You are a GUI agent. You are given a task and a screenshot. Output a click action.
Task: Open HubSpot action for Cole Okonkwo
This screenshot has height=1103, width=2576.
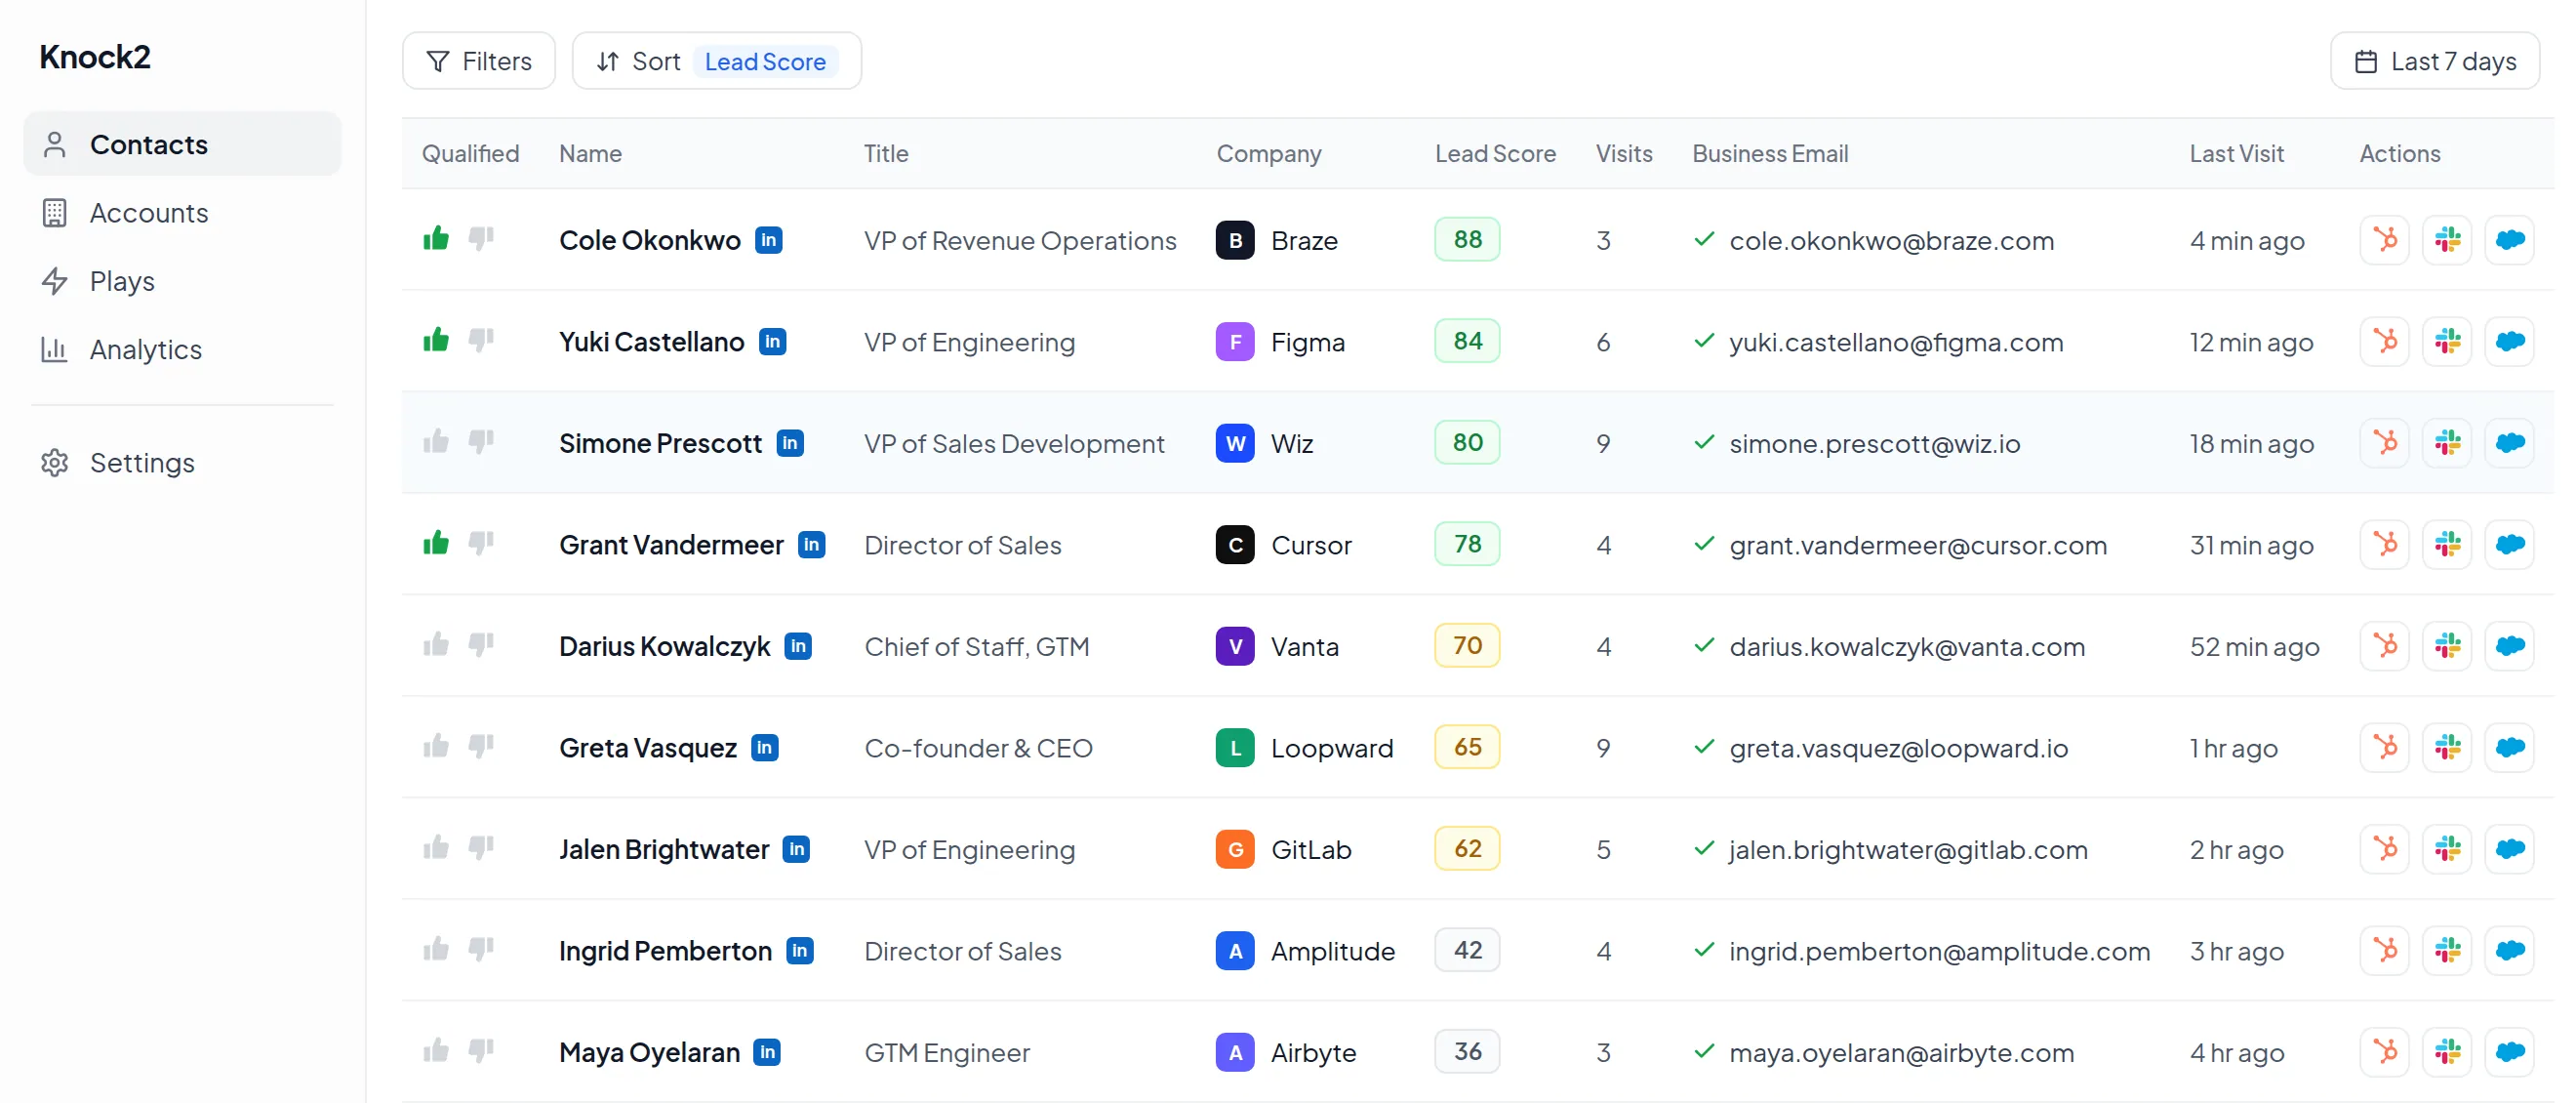[2385, 240]
